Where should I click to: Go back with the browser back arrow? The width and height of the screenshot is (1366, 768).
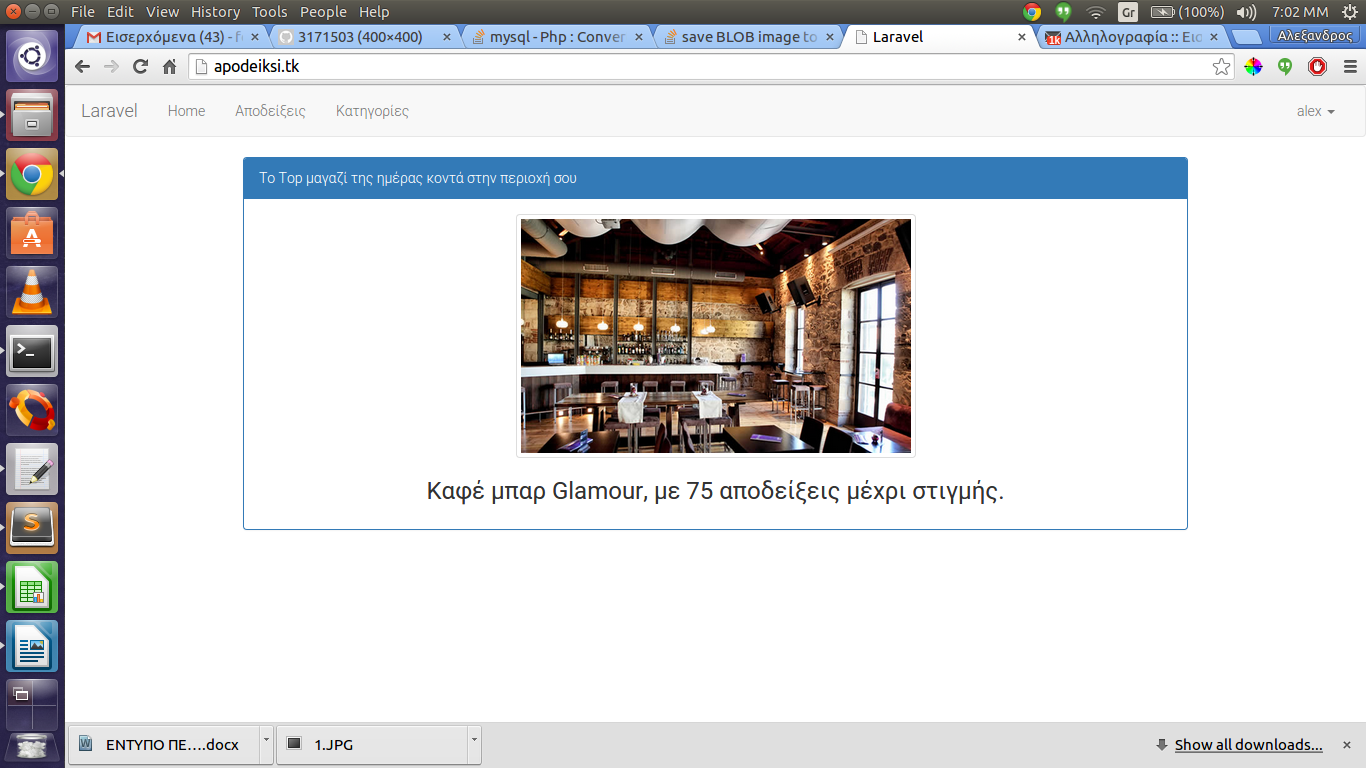pos(82,67)
